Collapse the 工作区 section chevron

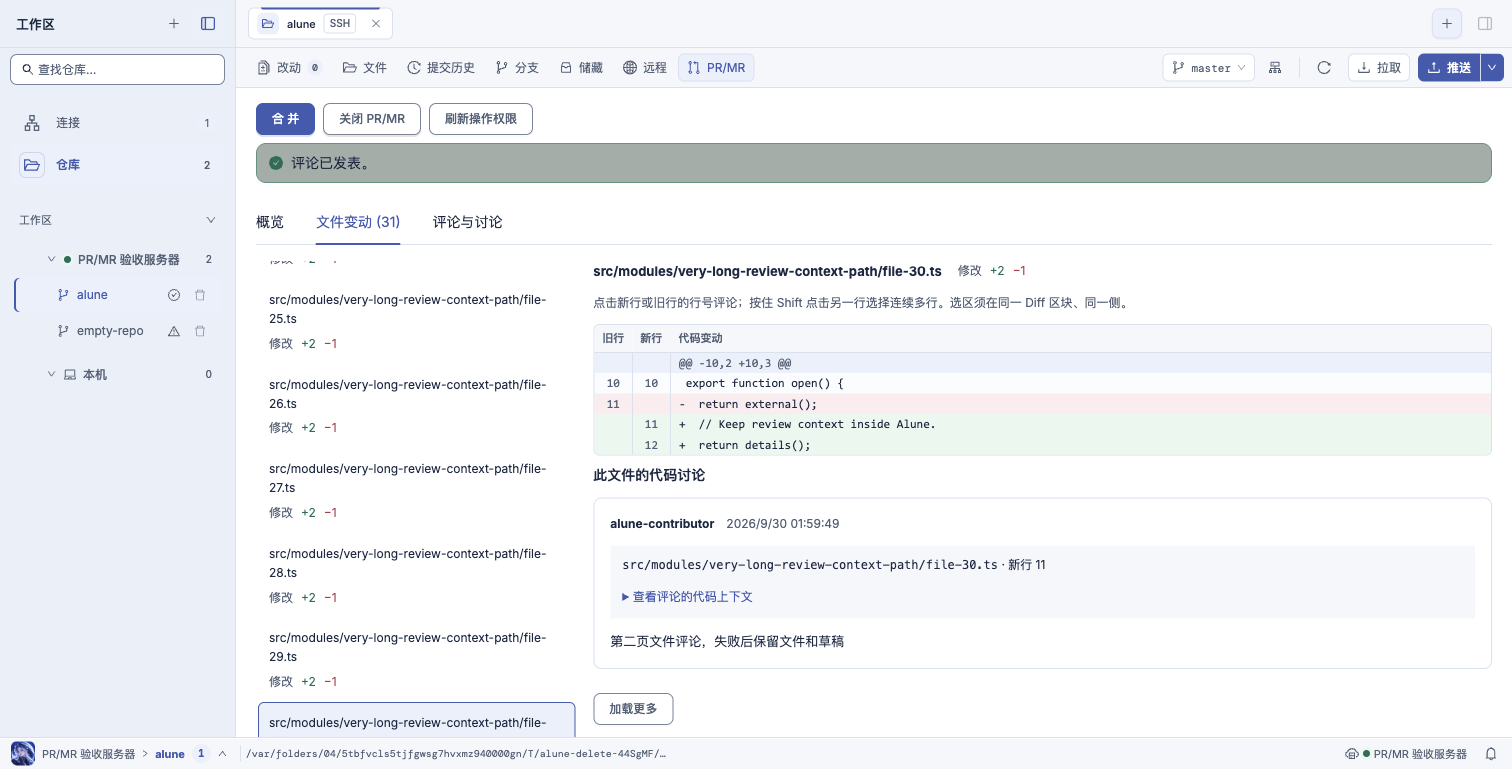[x=210, y=220]
